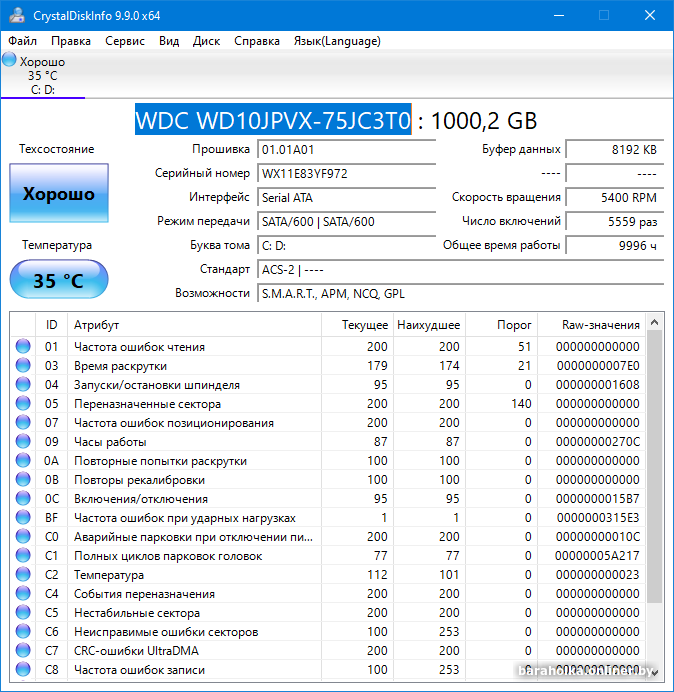This screenshot has height=692, width=674.
Task: Select attribute name Нестабильные сектора
Action: tap(137, 613)
